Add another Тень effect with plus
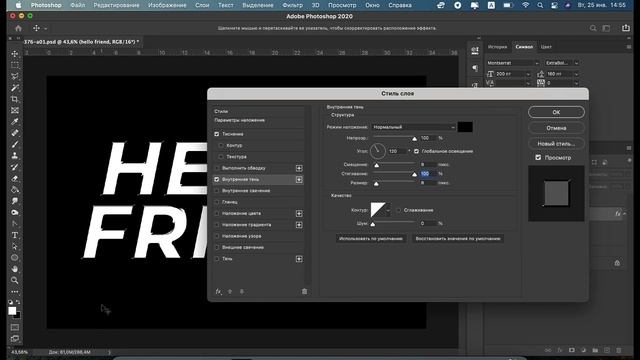Image resolution: width=640 pixels, height=360 pixels. click(x=299, y=259)
